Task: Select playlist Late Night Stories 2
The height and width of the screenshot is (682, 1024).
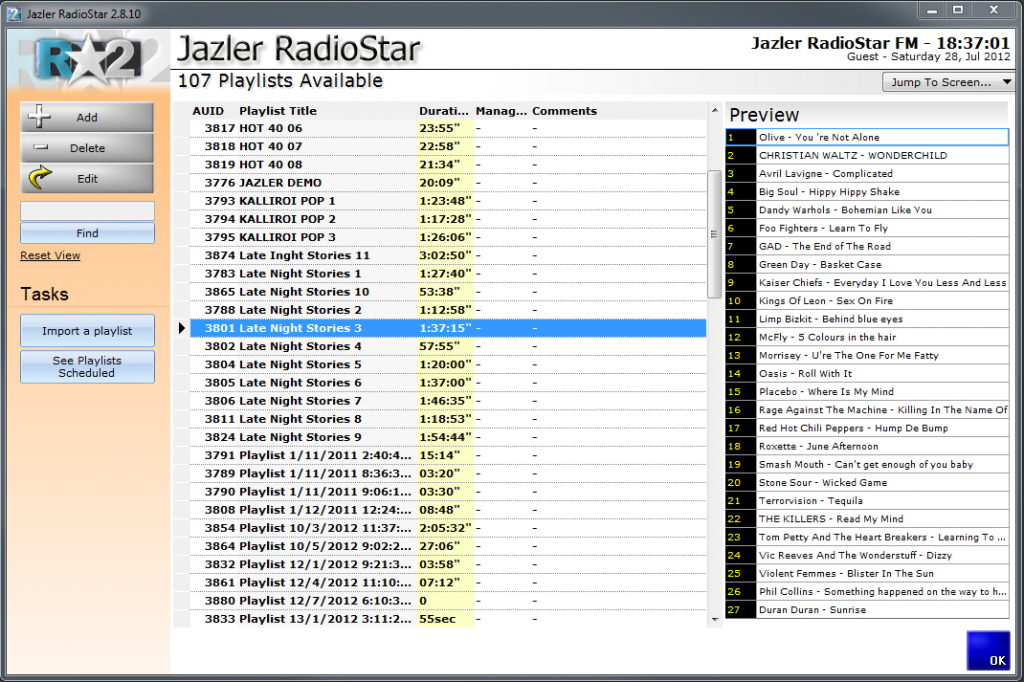Action: pos(448,310)
